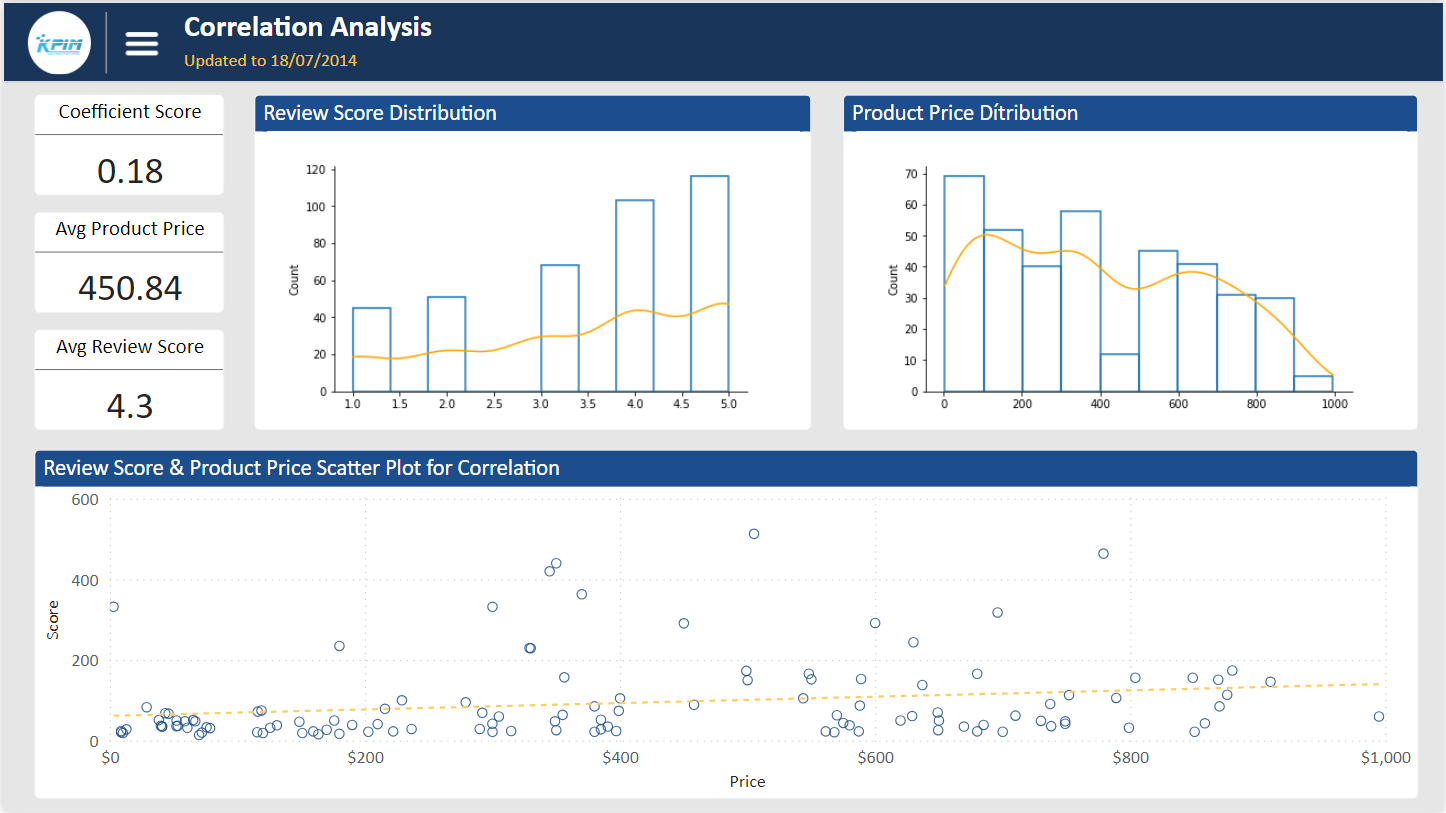This screenshot has height=813, width=1446.
Task: Click the 'Updated to 18/07/2014' date text
Action: (x=270, y=61)
